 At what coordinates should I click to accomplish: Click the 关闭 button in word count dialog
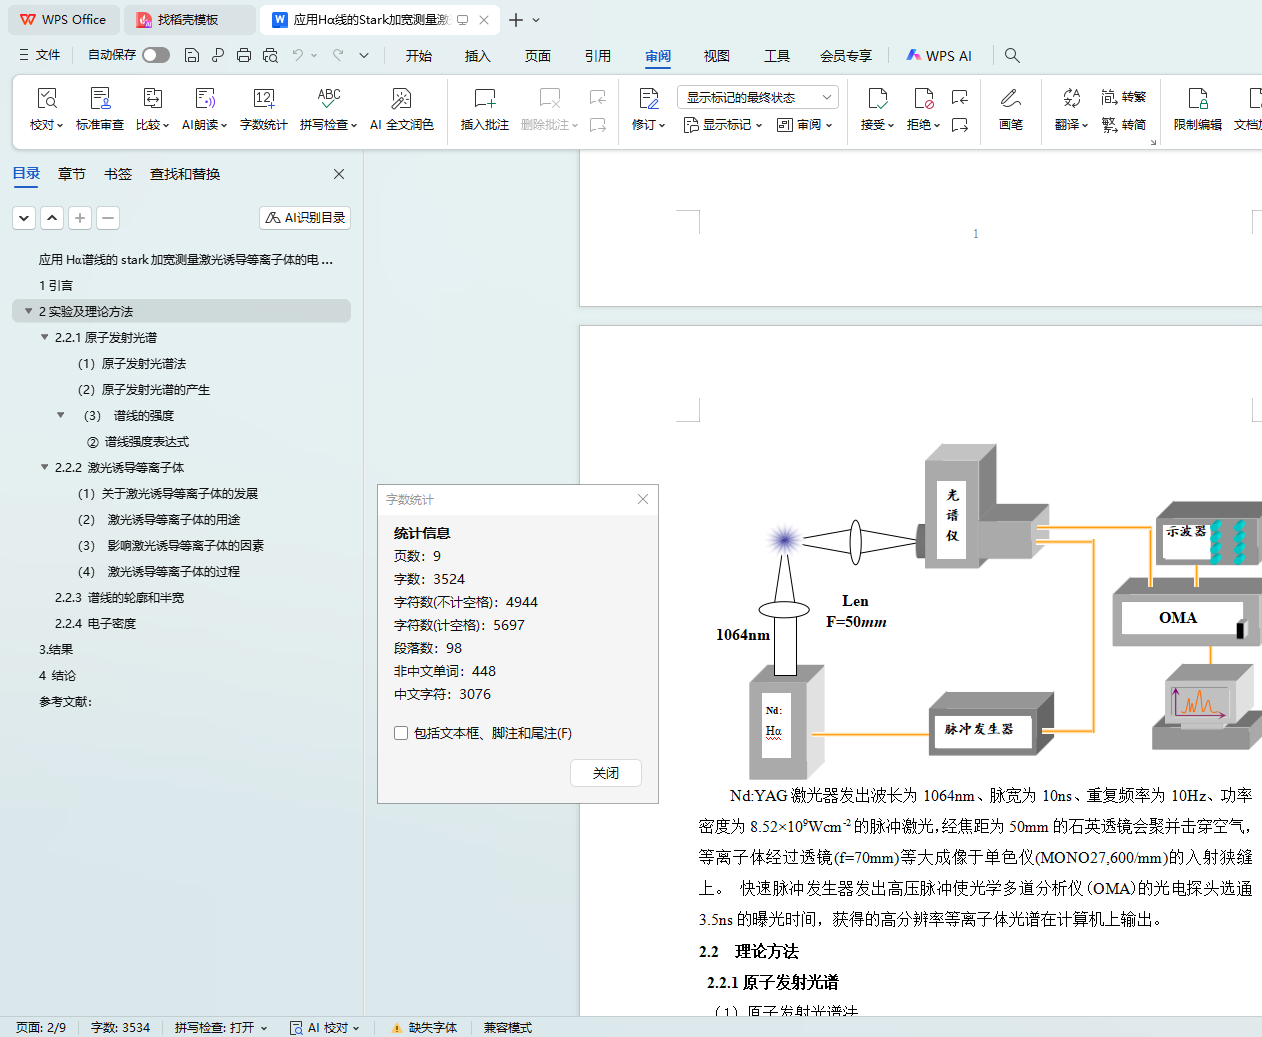click(605, 773)
